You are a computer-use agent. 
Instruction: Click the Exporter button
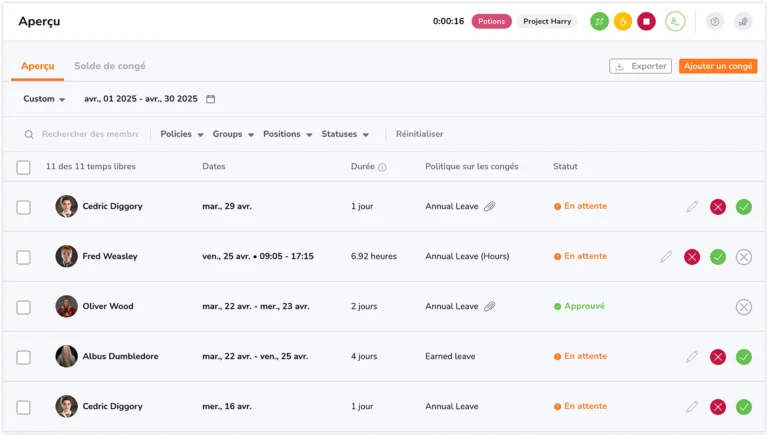(x=640, y=66)
